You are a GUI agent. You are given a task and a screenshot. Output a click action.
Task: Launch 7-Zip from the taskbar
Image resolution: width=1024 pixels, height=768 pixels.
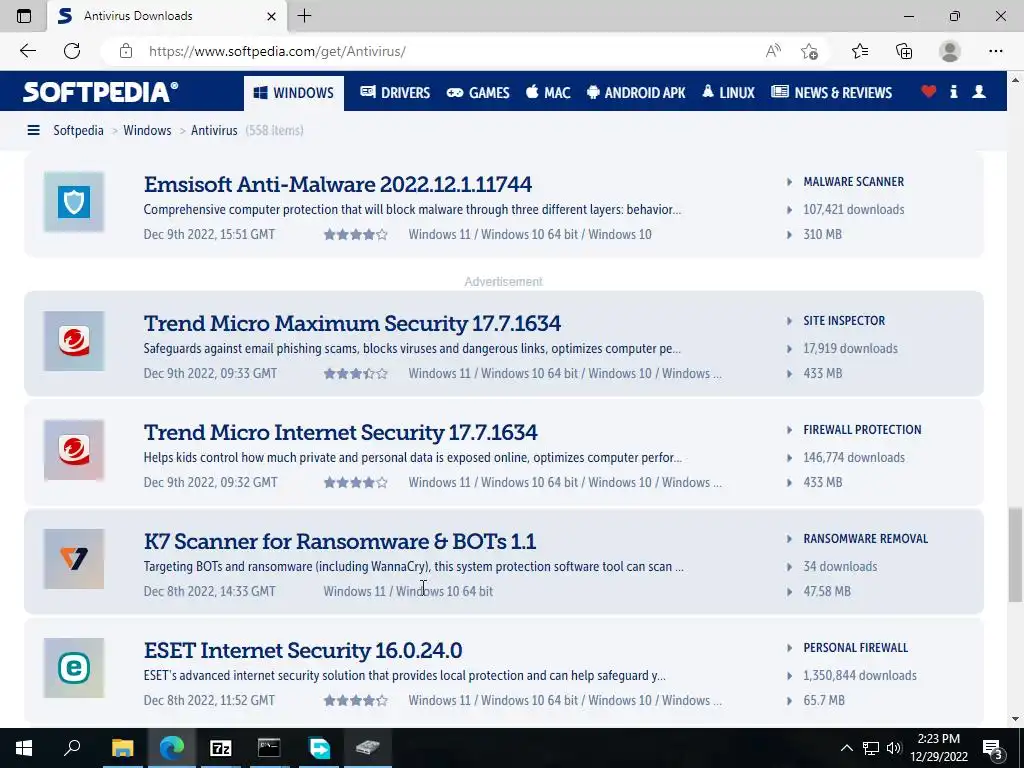coord(221,748)
